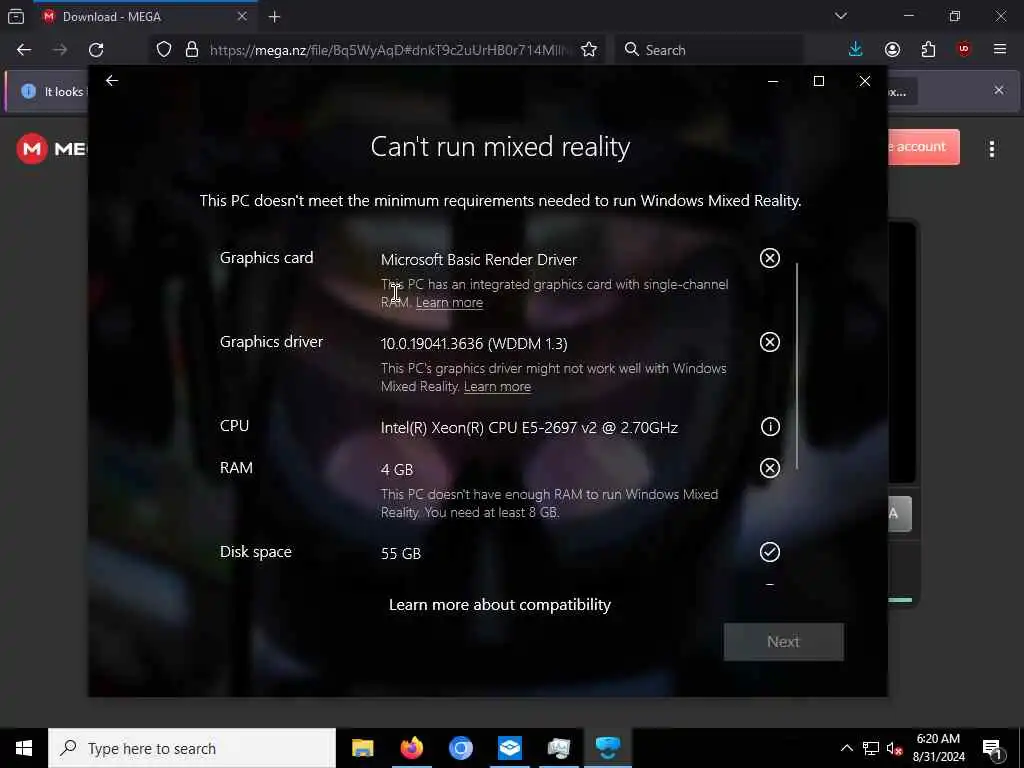The width and height of the screenshot is (1024, 768).
Task: Open a new browser tab
Action: coord(274,17)
